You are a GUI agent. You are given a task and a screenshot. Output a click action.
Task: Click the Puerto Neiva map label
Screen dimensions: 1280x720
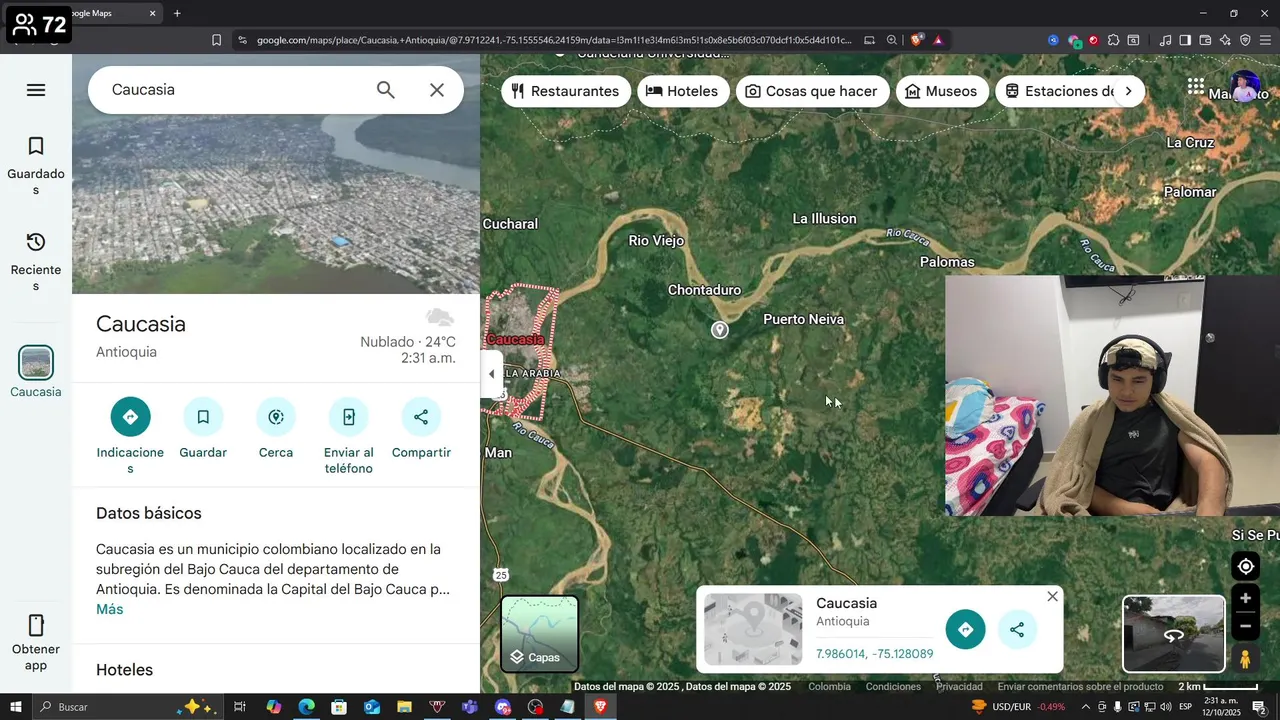[x=803, y=320]
